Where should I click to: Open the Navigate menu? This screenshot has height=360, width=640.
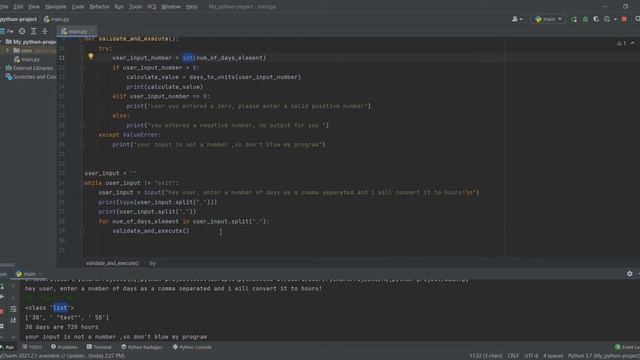56,7
